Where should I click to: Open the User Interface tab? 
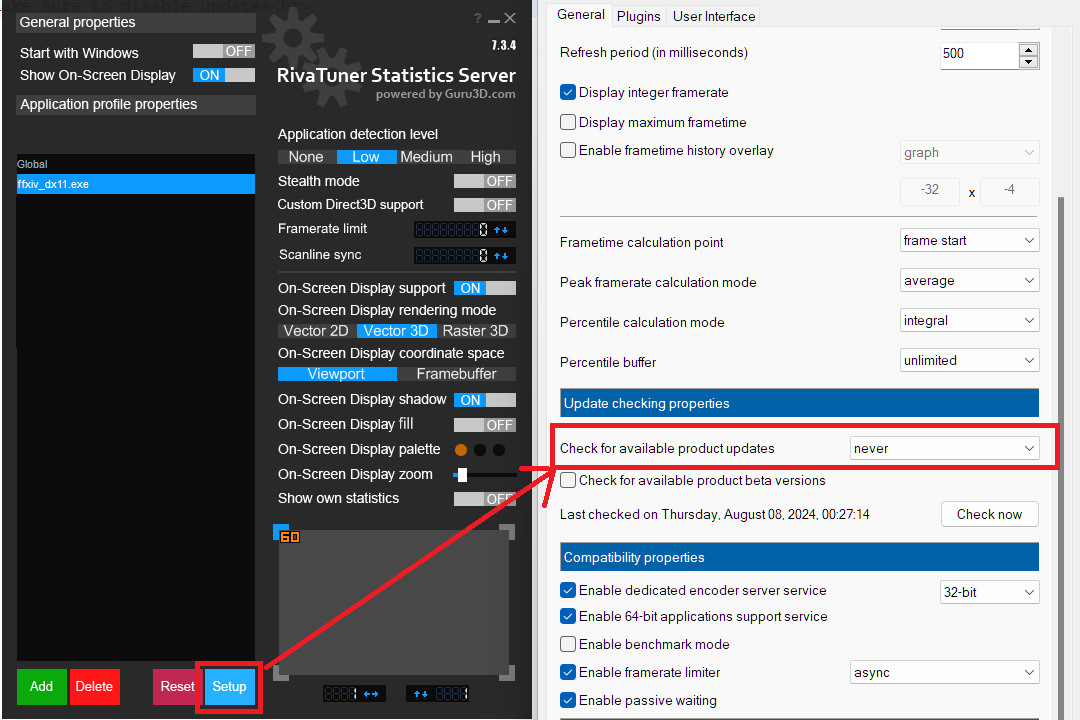click(x=714, y=16)
